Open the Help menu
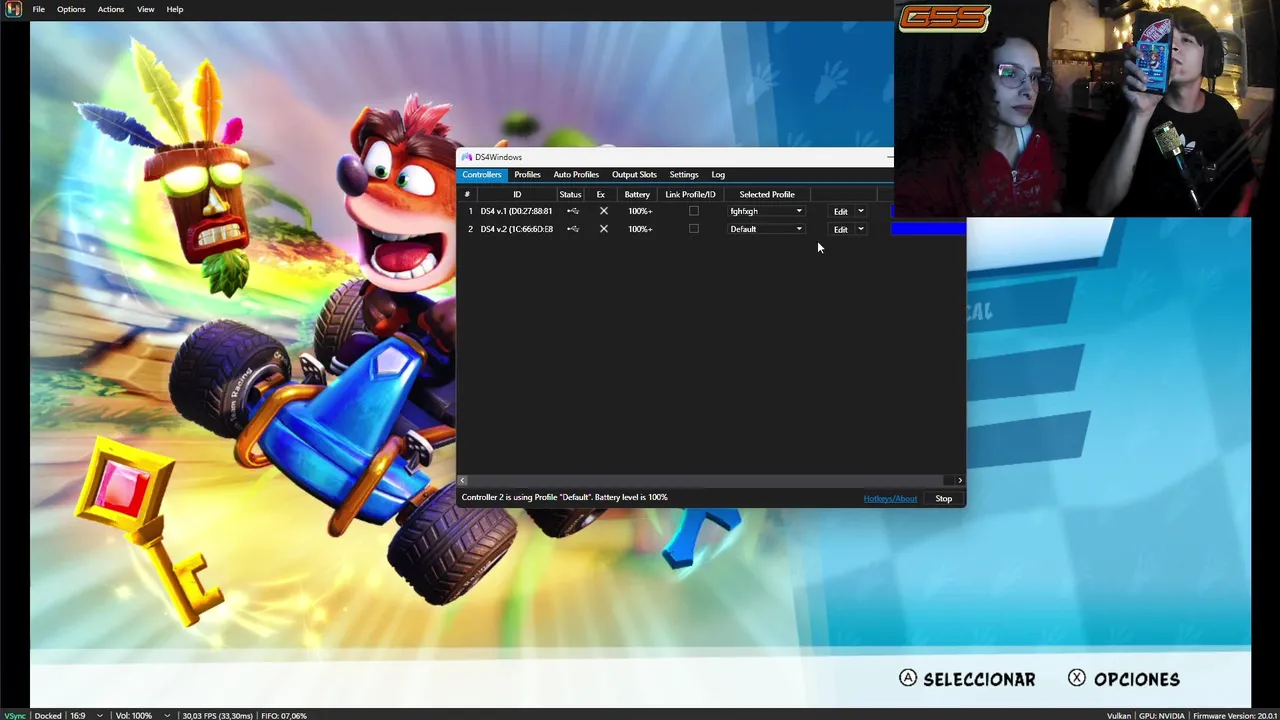This screenshot has width=1280, height=720. pos(175,9)
